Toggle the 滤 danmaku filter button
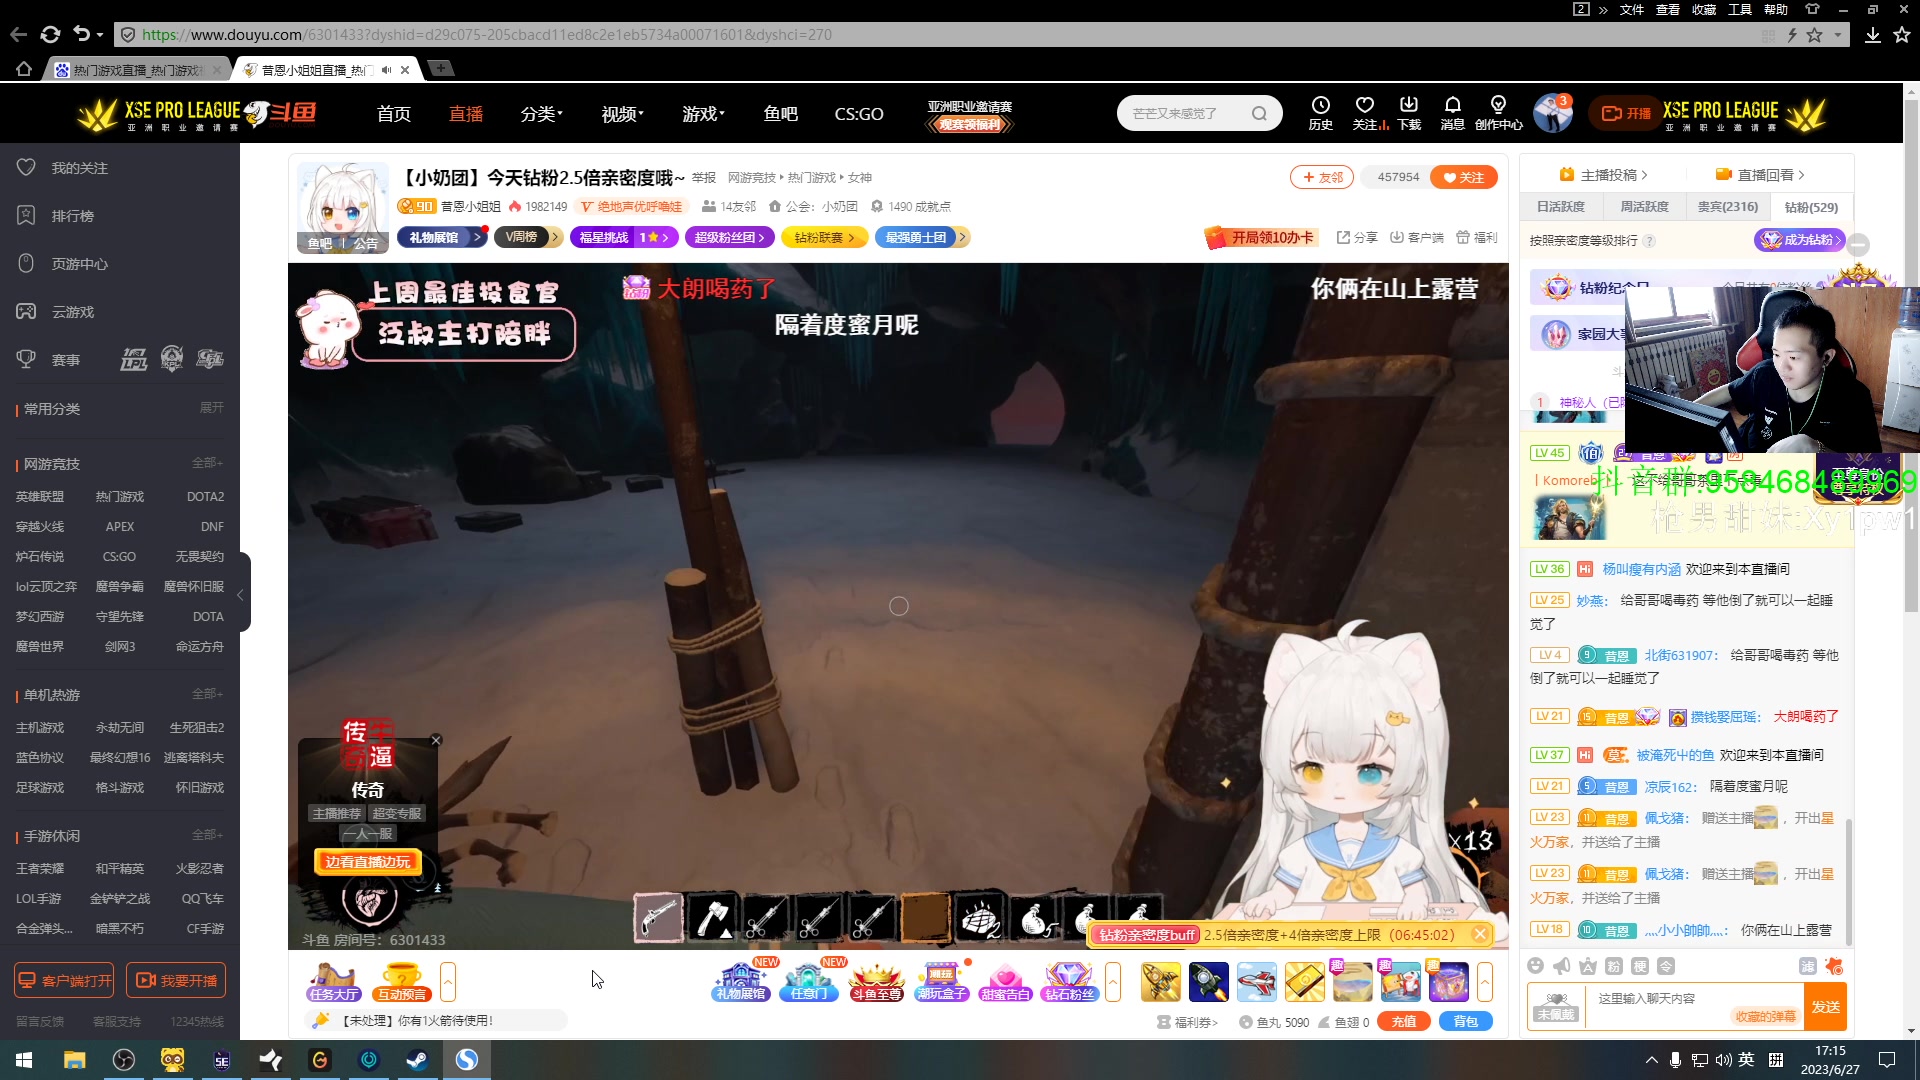The width and height of the screenshot is (1920, 1080). coord(1807,965)
